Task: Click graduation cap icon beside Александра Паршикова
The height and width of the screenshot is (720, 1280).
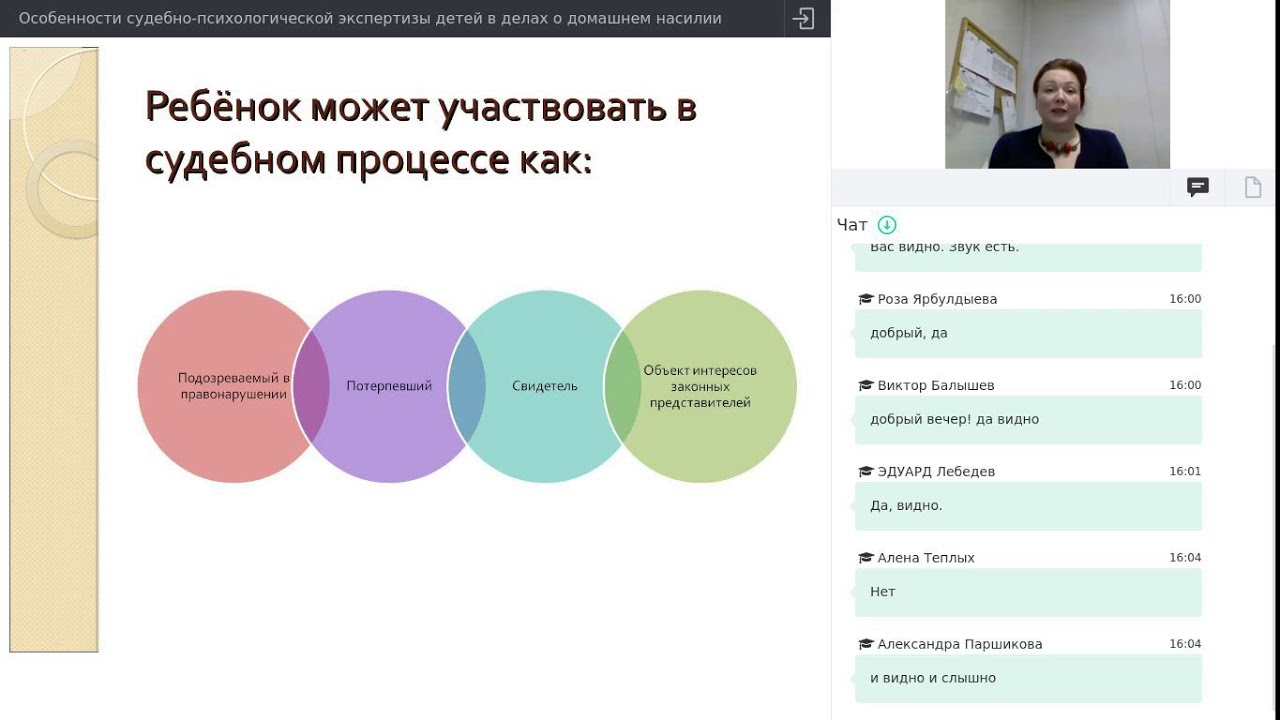Action: click(x=866, y=644)
